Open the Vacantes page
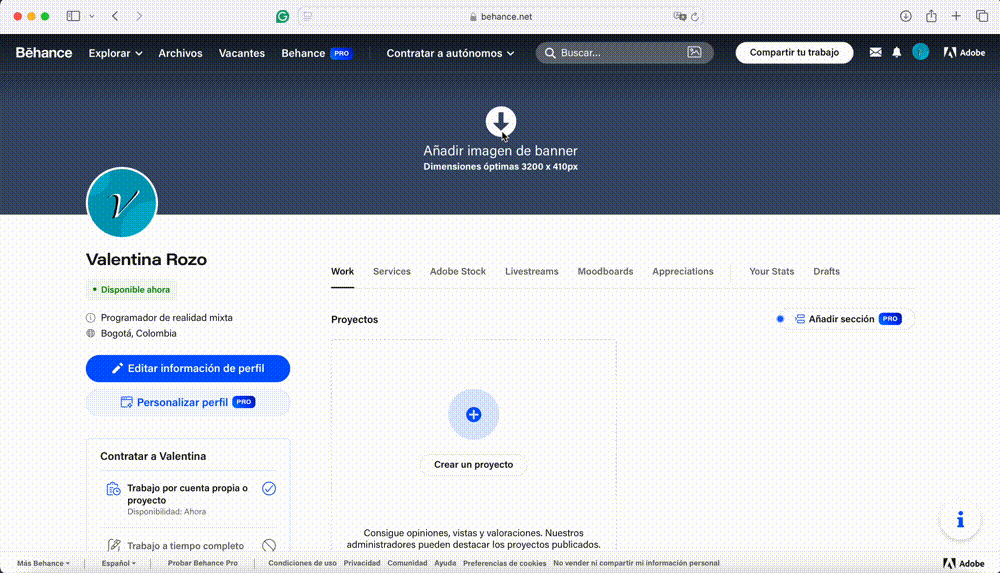1000x573 pixels. (242, 53)
